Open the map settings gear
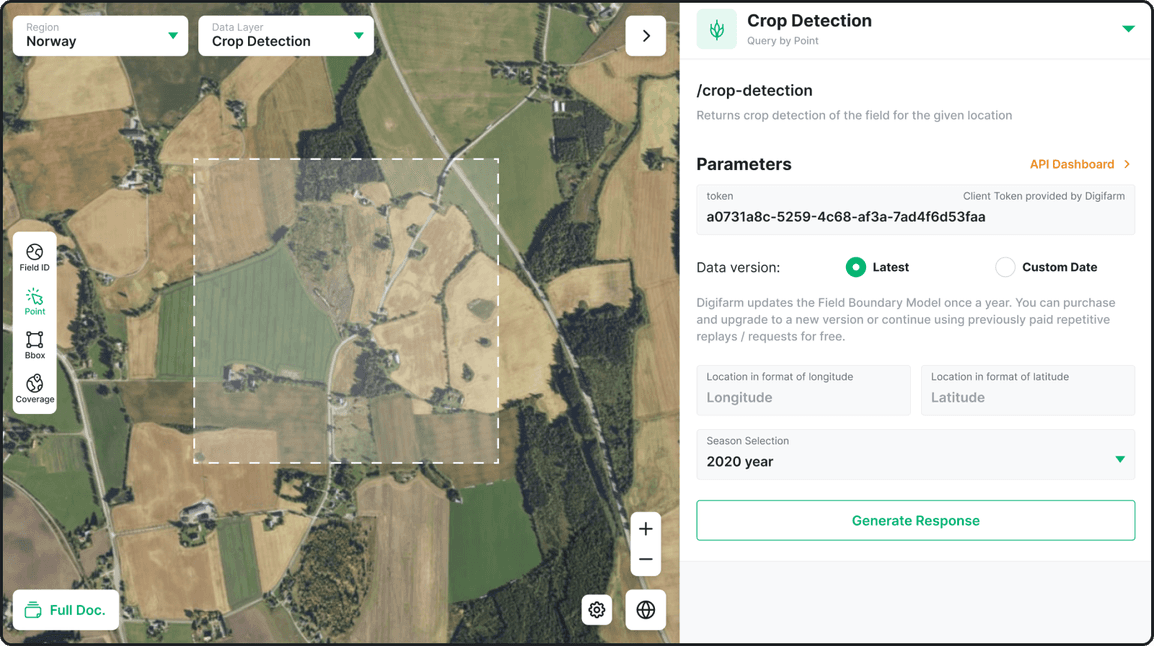Viewport: 1154px width, 646px height. point(597,610)
